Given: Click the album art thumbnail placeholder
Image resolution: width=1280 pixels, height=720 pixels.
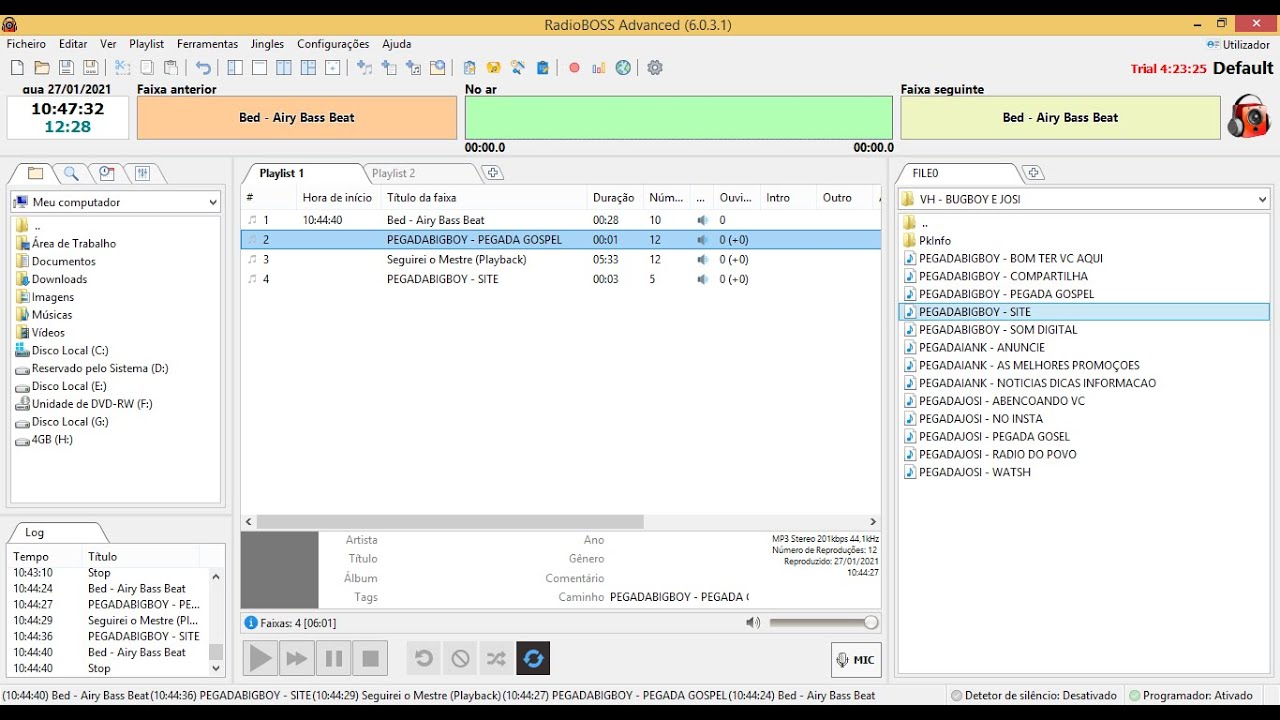Looking at the screenshot, I should coord(280,570).
